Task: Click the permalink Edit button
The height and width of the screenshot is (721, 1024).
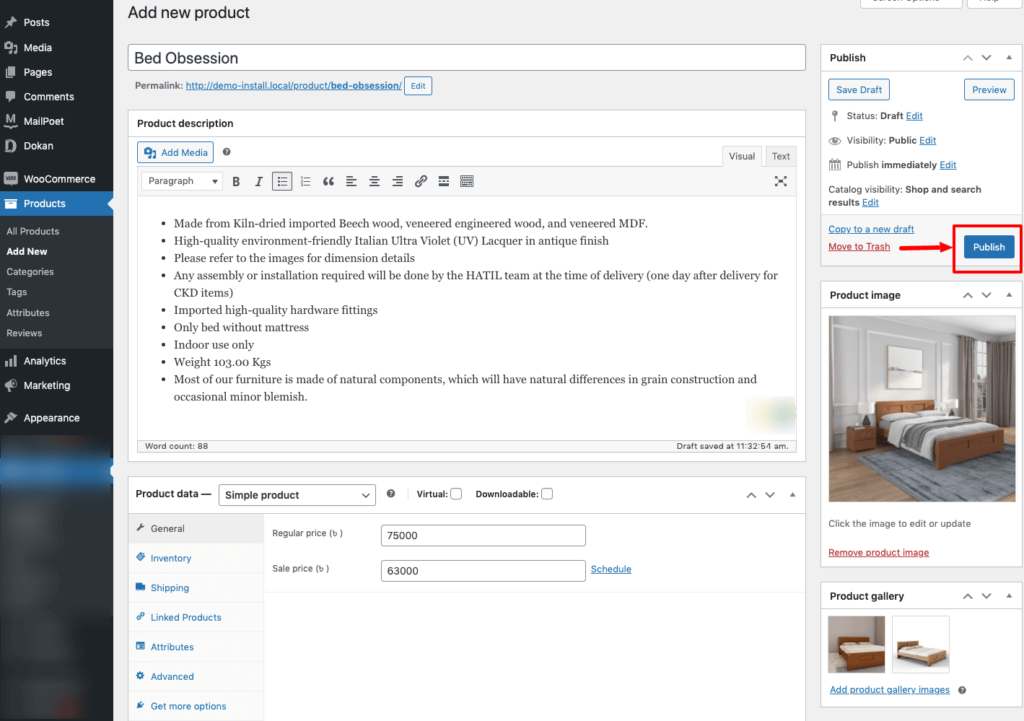Action: [418, 86]
